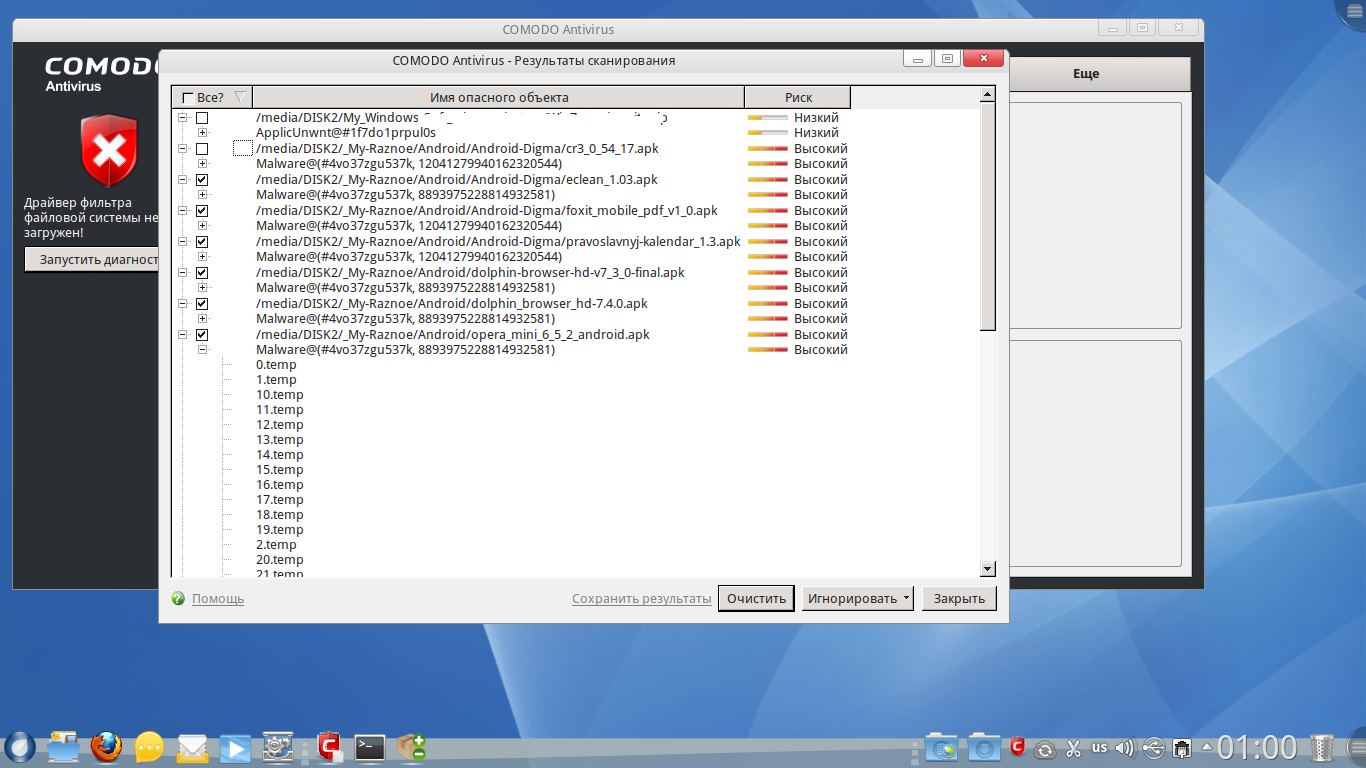This screenshot has height=768, width=1366.
Task: Uncheck the eclean_1.03.apk checkbox
Action: 202,180
